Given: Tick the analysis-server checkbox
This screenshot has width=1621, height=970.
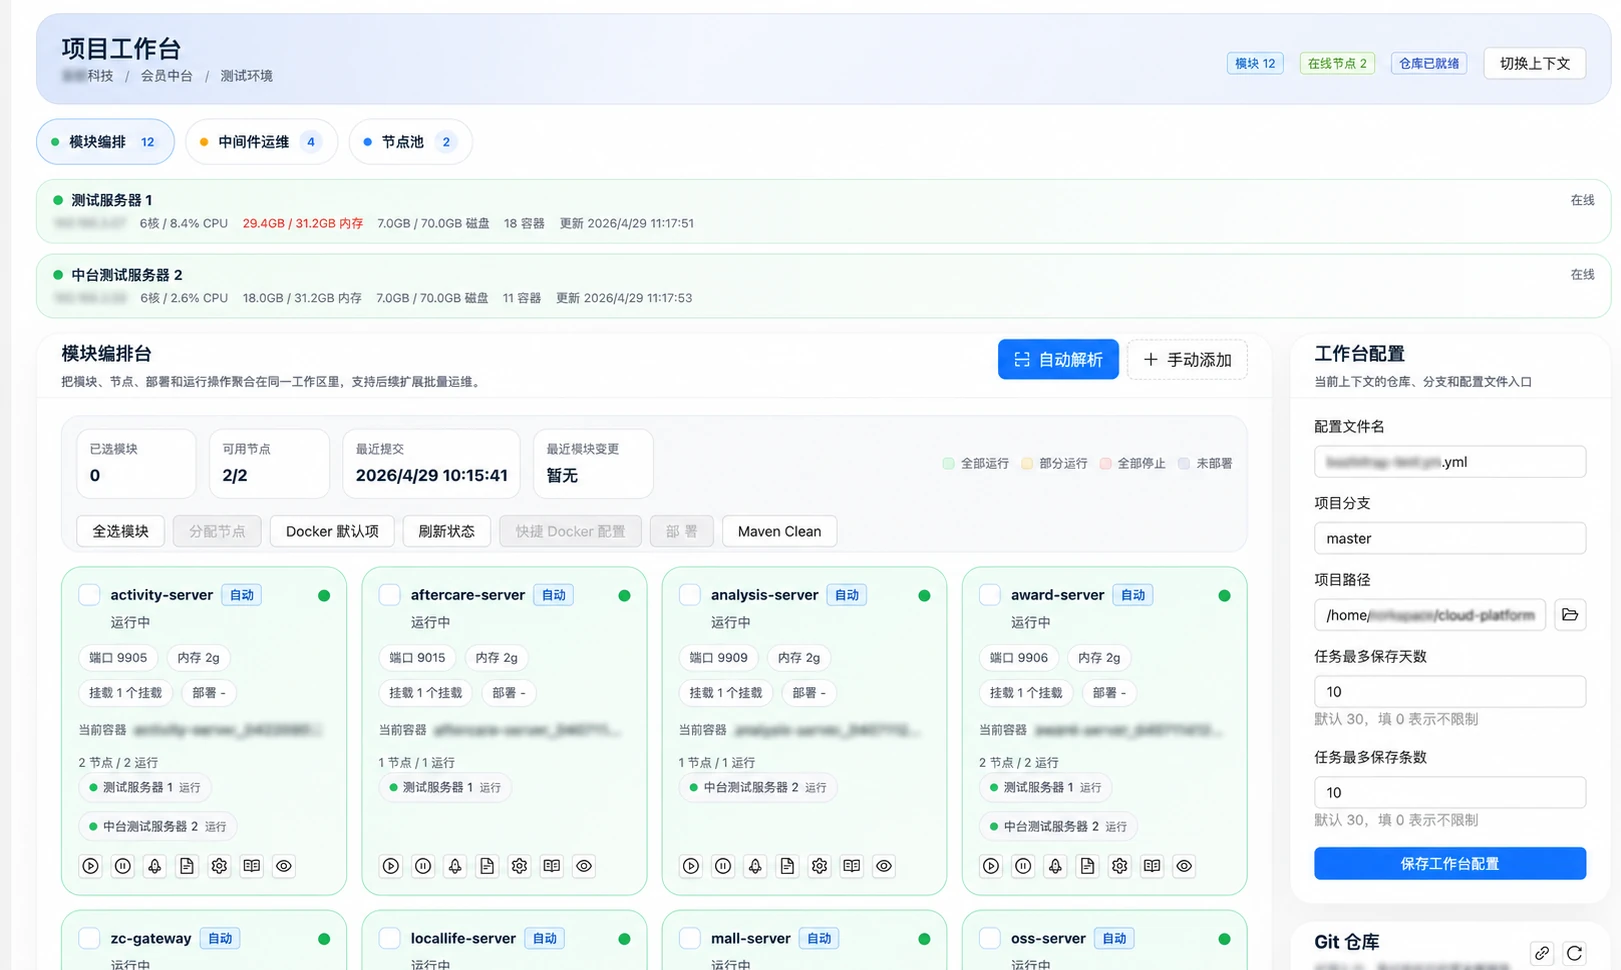Looking at the screenshot, I should pyautogui.click(x=690, y=595).
